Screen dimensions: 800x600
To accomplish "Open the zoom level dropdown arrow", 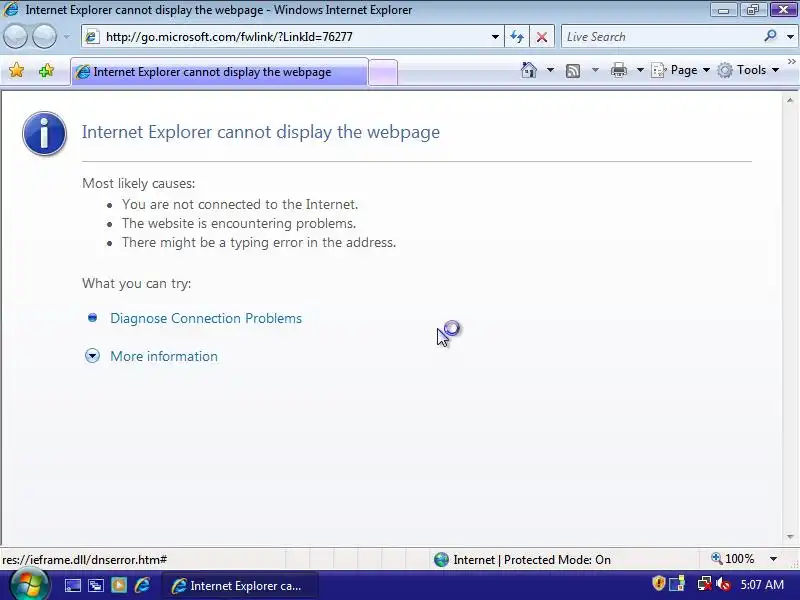I will [773, 559].
